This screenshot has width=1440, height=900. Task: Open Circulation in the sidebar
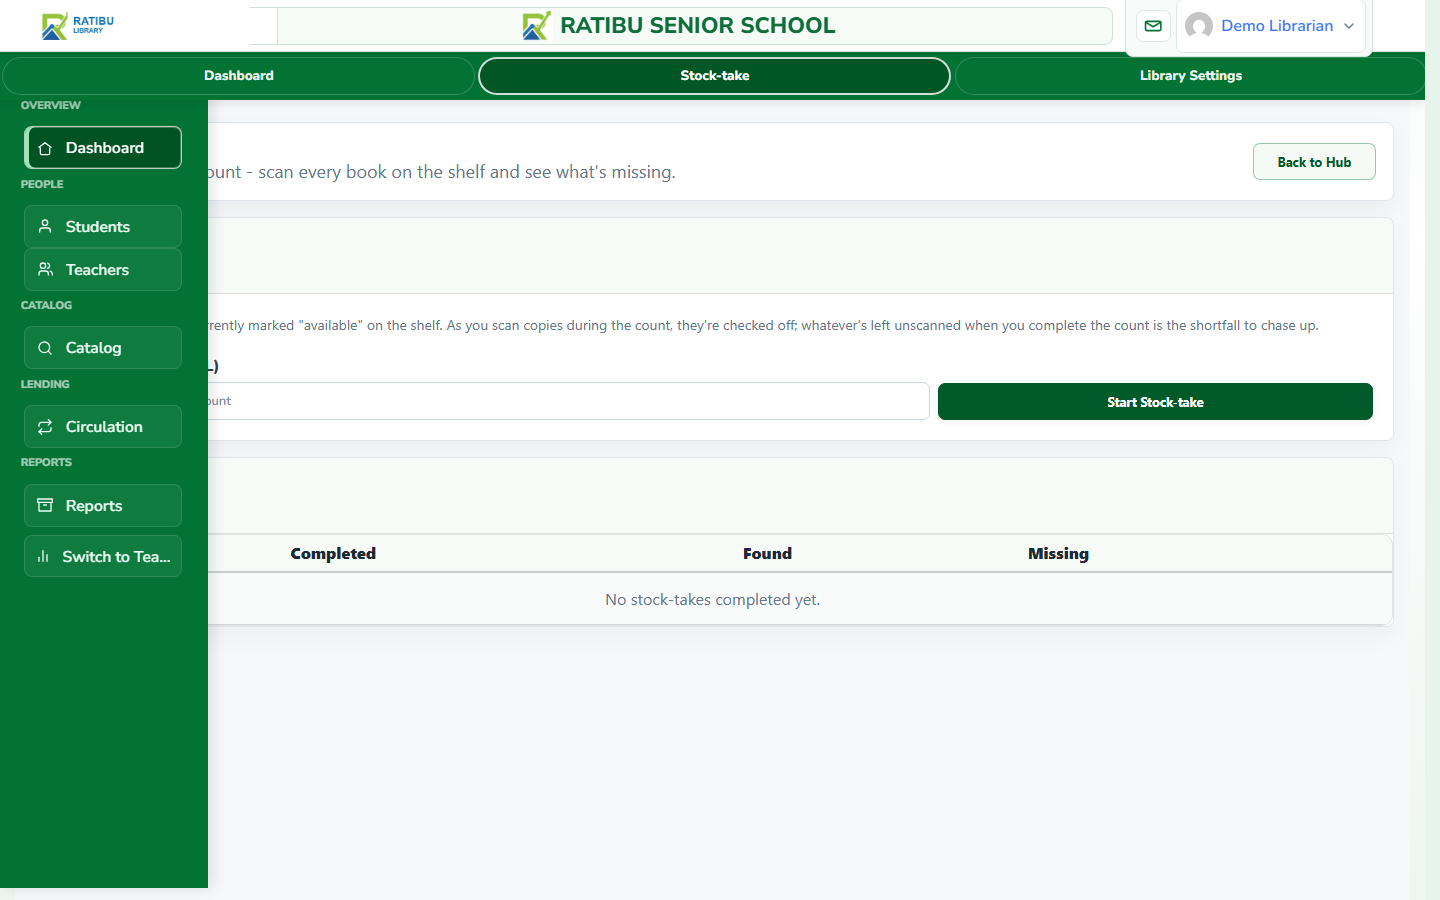(x=103, y=427)
